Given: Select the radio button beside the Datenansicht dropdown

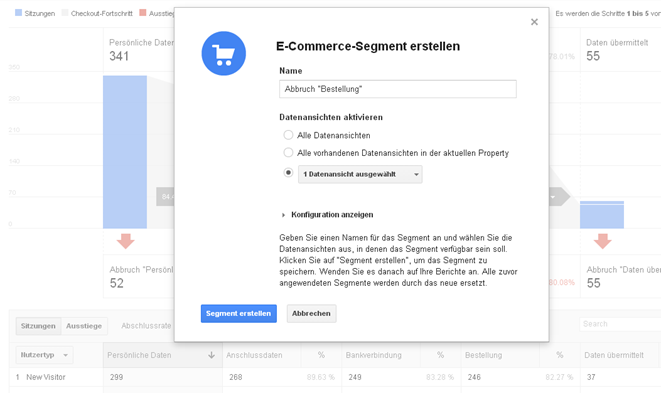Looking at the screenshot, I should [288, 172].
